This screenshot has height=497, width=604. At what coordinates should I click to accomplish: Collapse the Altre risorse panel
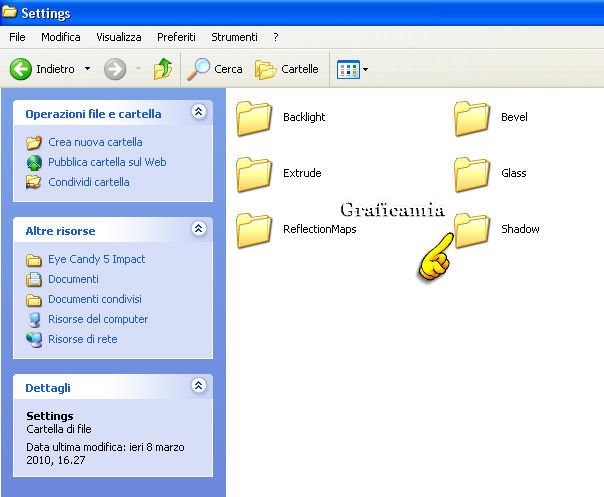199,229
